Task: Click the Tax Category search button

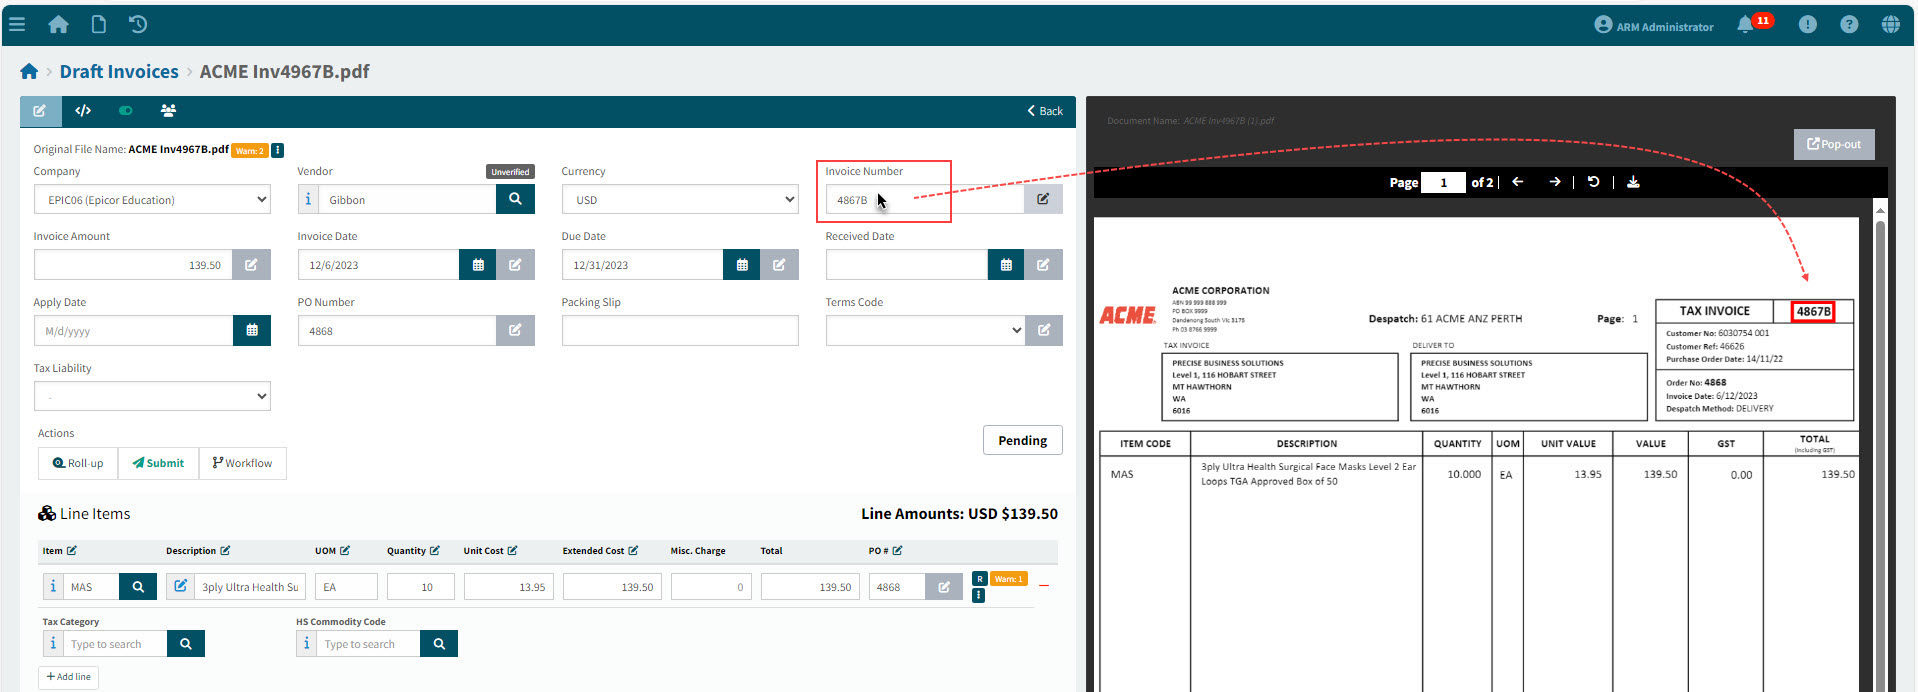Action: coord(186,644)
